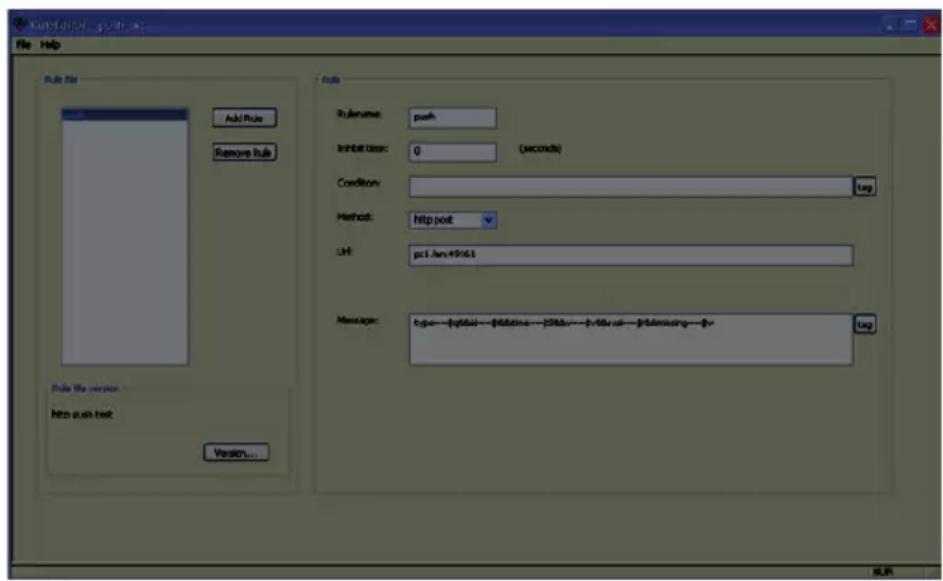Screen dimensions: 943x581
Task: Close the window with the red X
Action: click(x=931, y=25)
